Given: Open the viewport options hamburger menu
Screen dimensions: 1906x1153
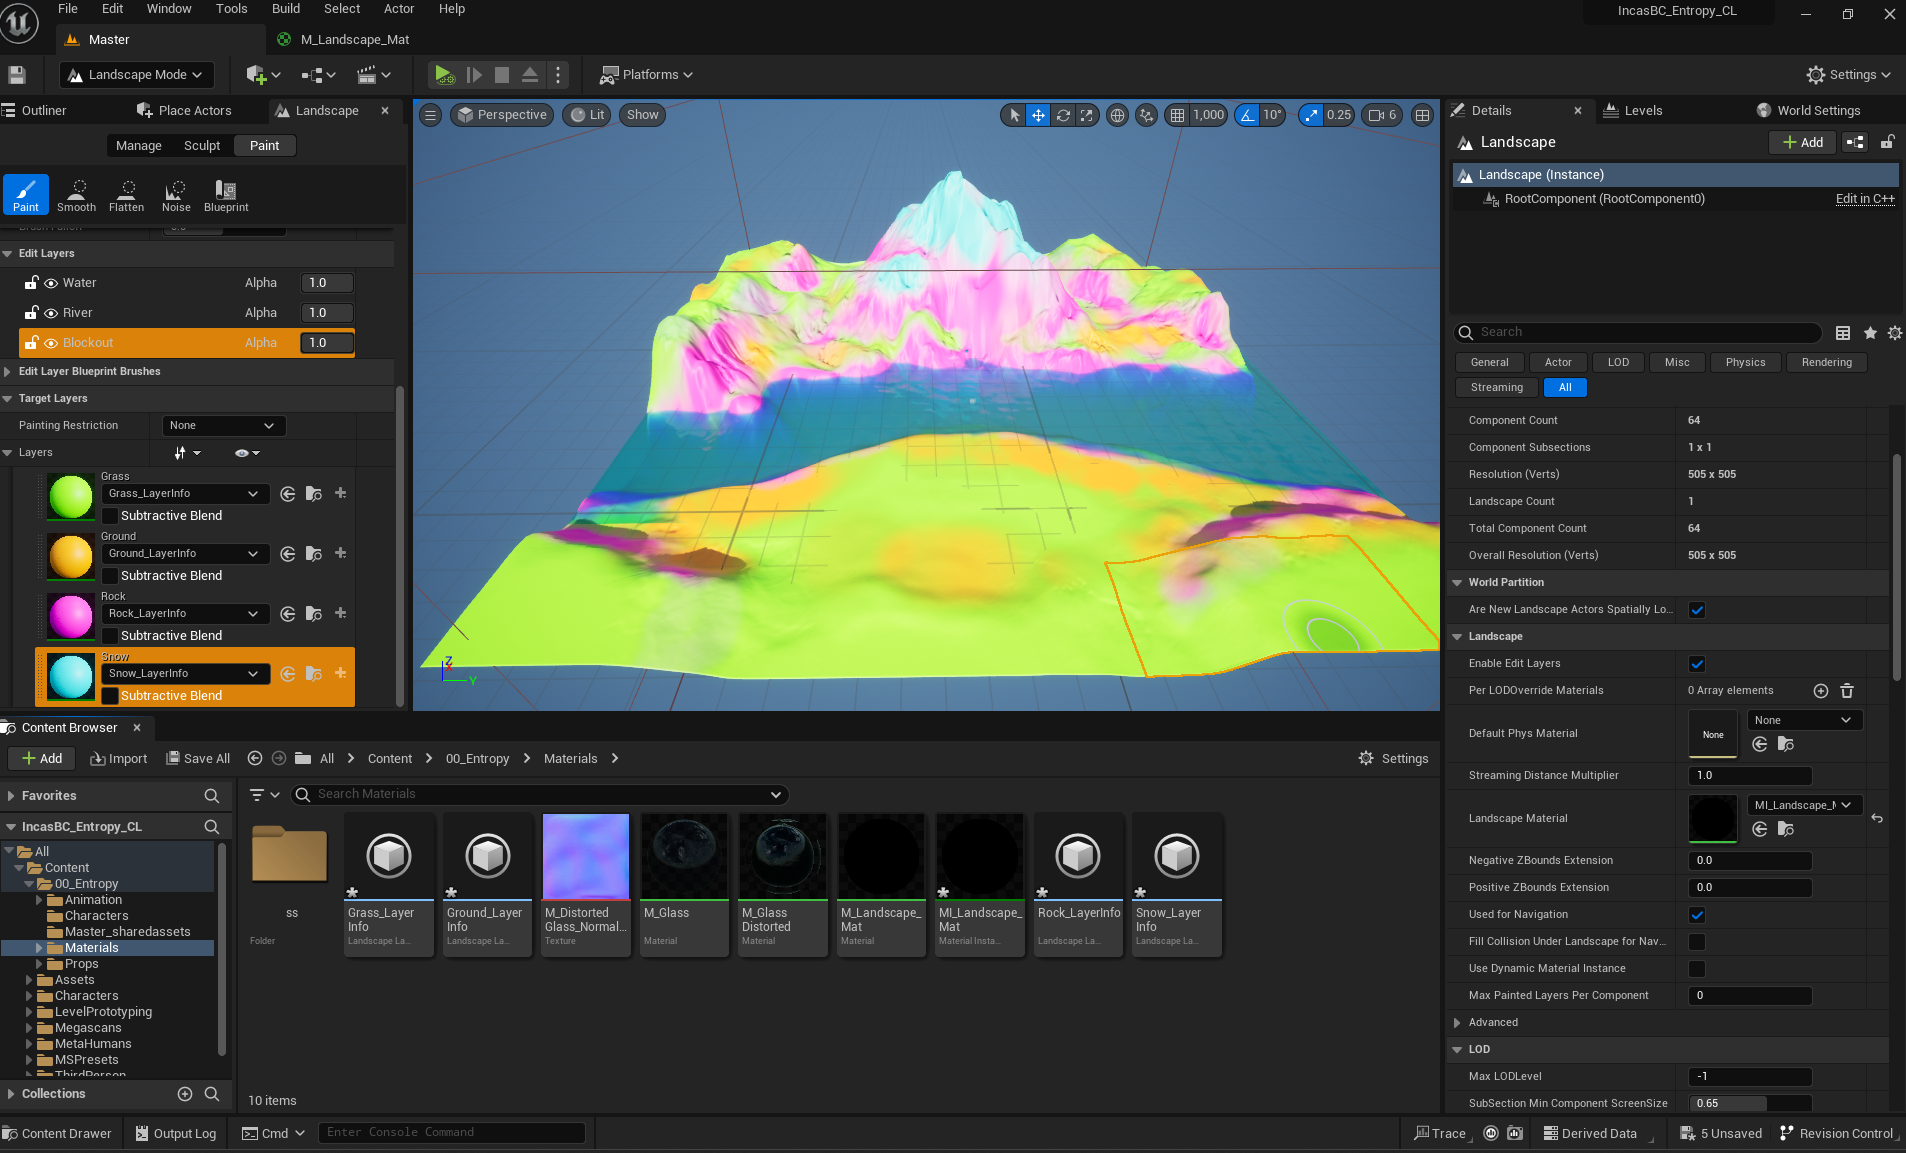Looking at the screenshot, I should [430, 115].
